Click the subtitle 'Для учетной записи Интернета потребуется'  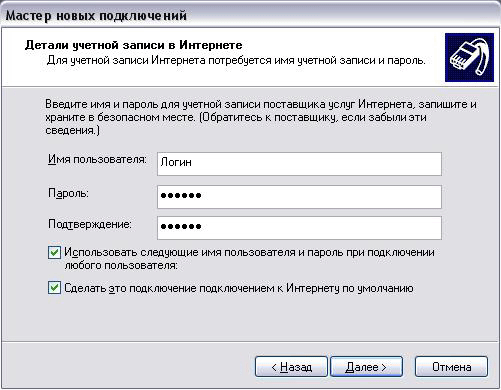tap(236, 60)
